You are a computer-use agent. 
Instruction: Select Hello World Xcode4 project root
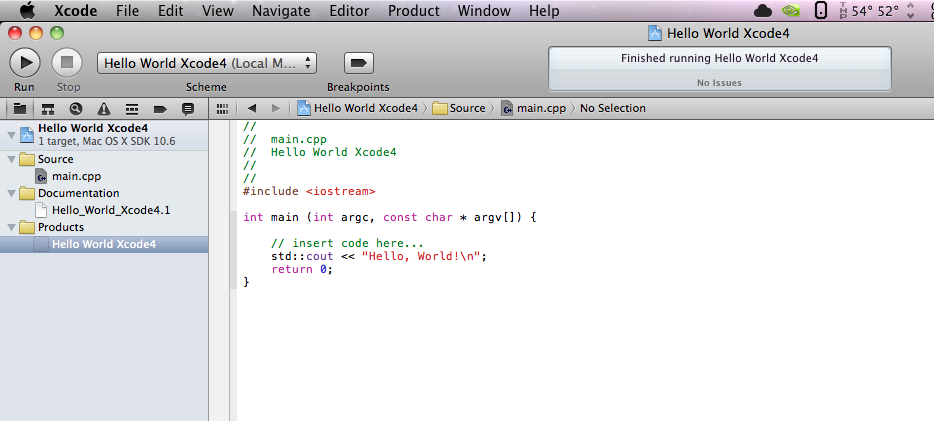pyautogui.click(x=104, y=135)
